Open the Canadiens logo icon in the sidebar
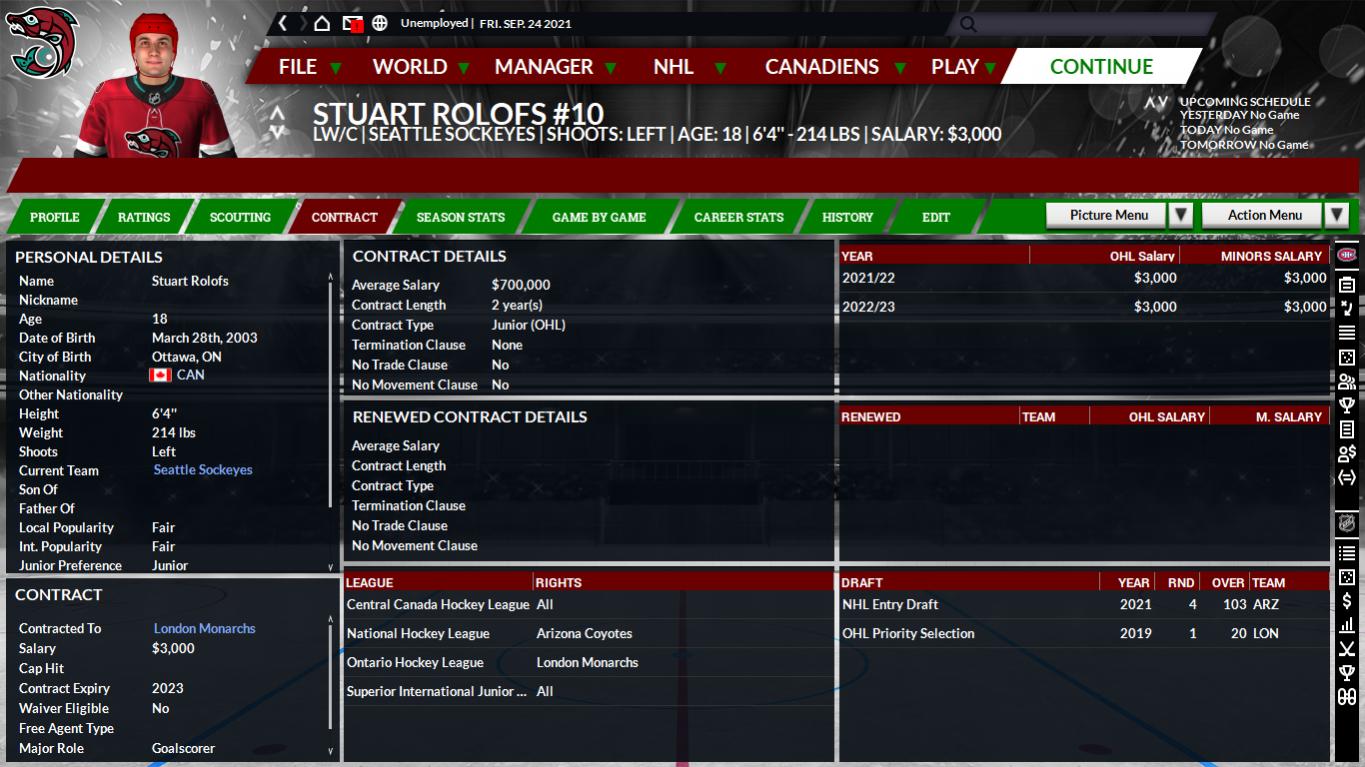 1347,255
